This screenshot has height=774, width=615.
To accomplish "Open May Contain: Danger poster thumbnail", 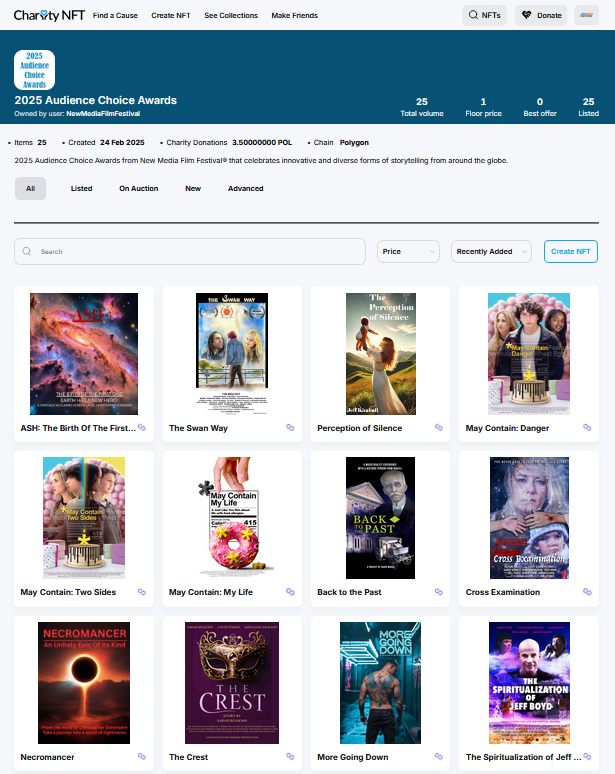I will [x=529, y=354].
